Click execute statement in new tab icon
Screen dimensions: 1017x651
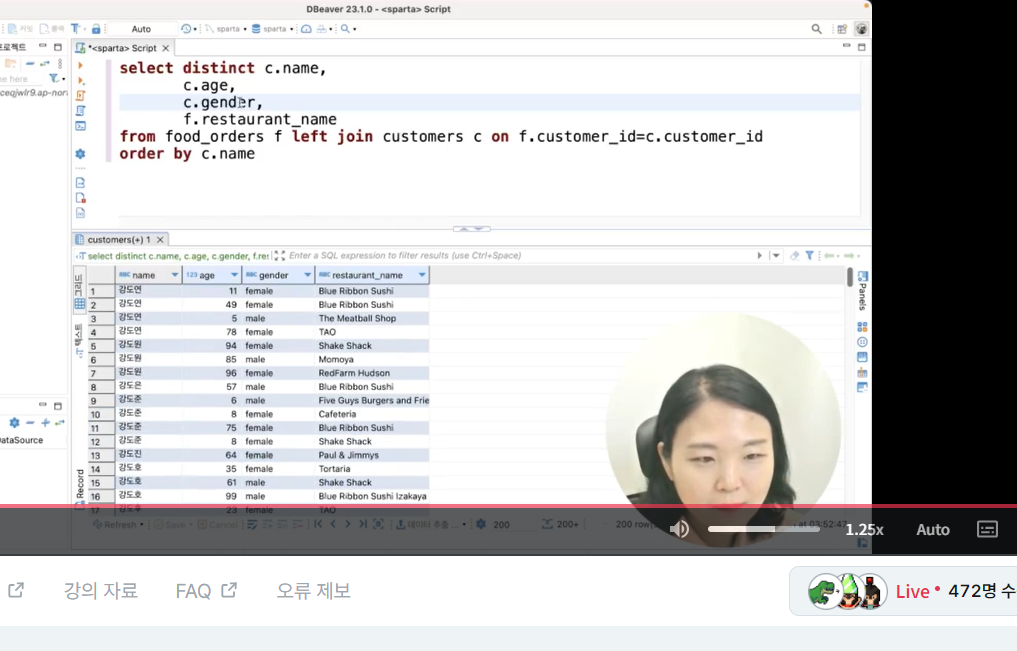(80, 80)
